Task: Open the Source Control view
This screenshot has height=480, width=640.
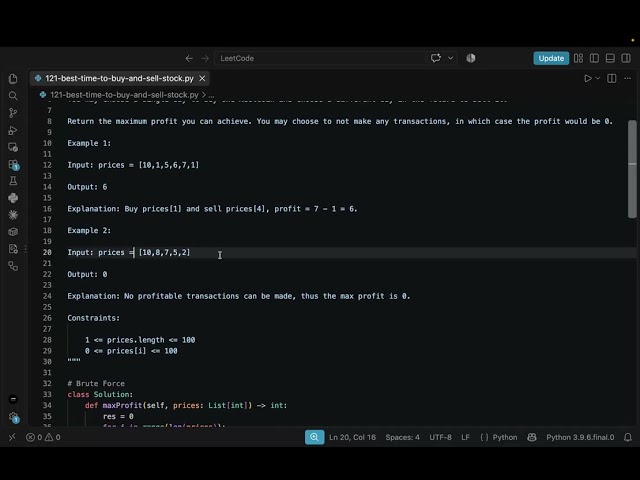Action: pos(13,113)
